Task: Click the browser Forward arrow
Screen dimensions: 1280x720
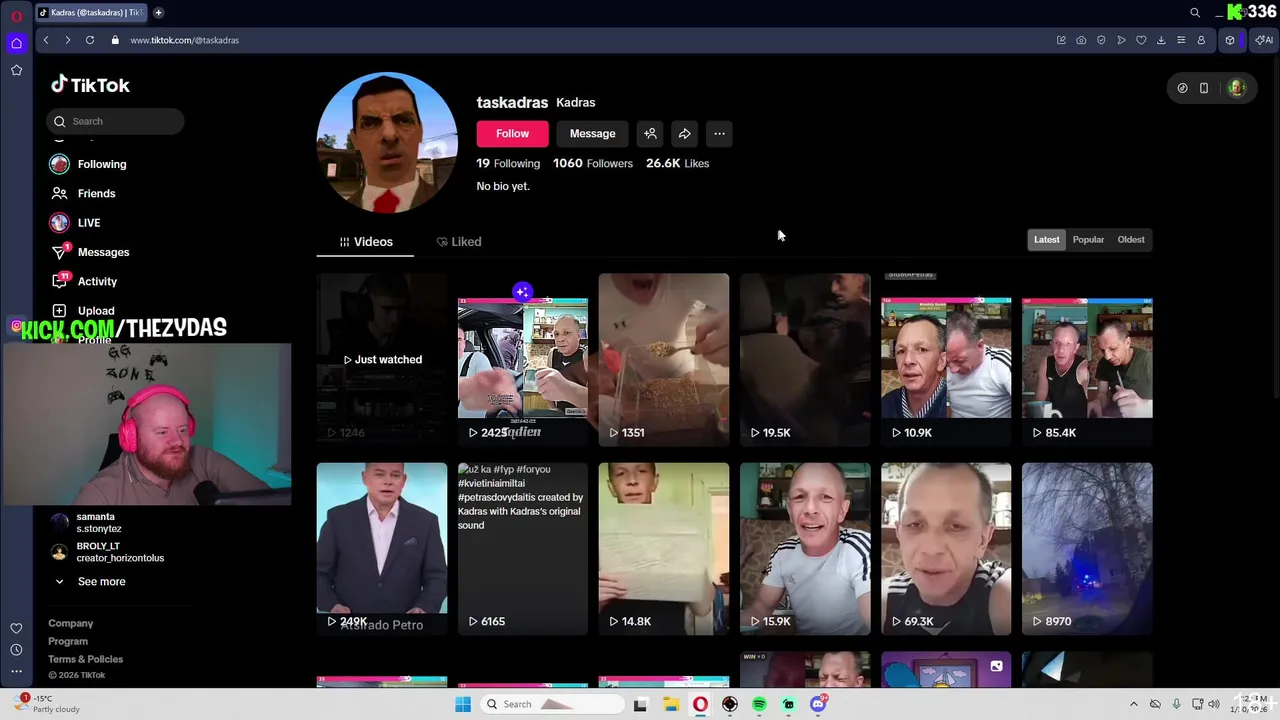Action: click(x=67, y=40)
